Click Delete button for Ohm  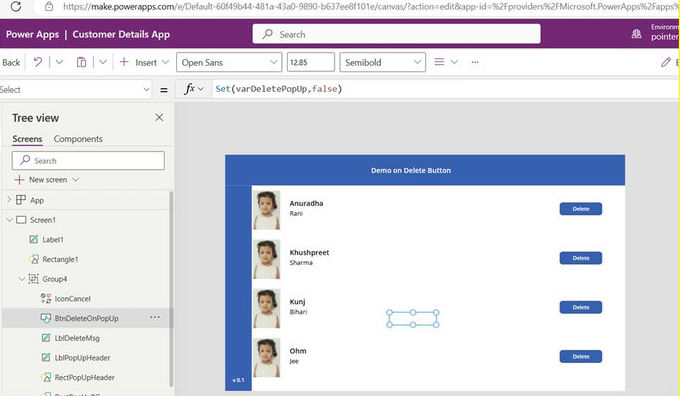click(x=581, y=357)
